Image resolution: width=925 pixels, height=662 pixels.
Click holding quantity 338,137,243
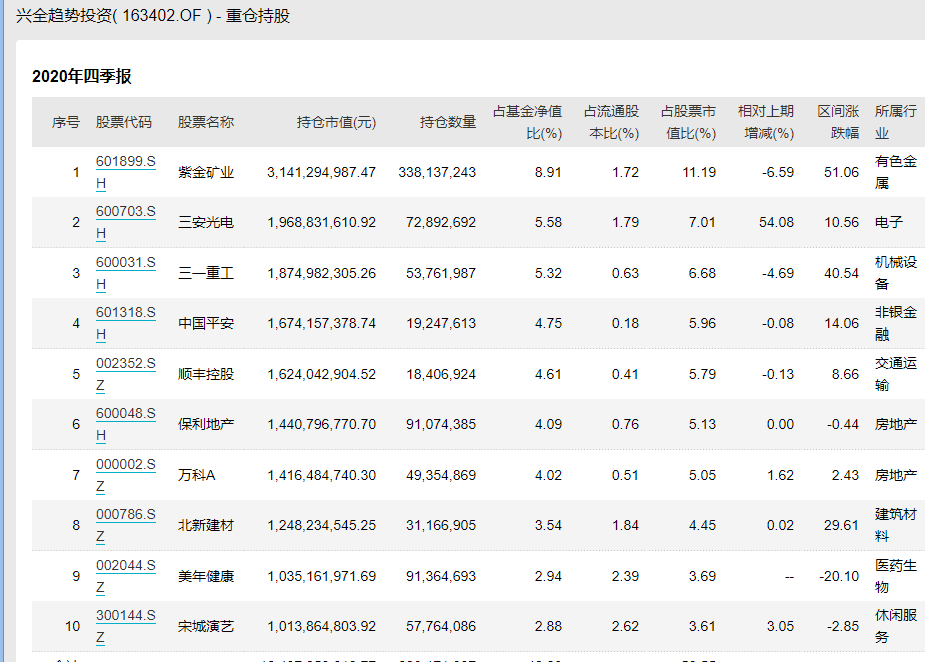click(437, 172)
